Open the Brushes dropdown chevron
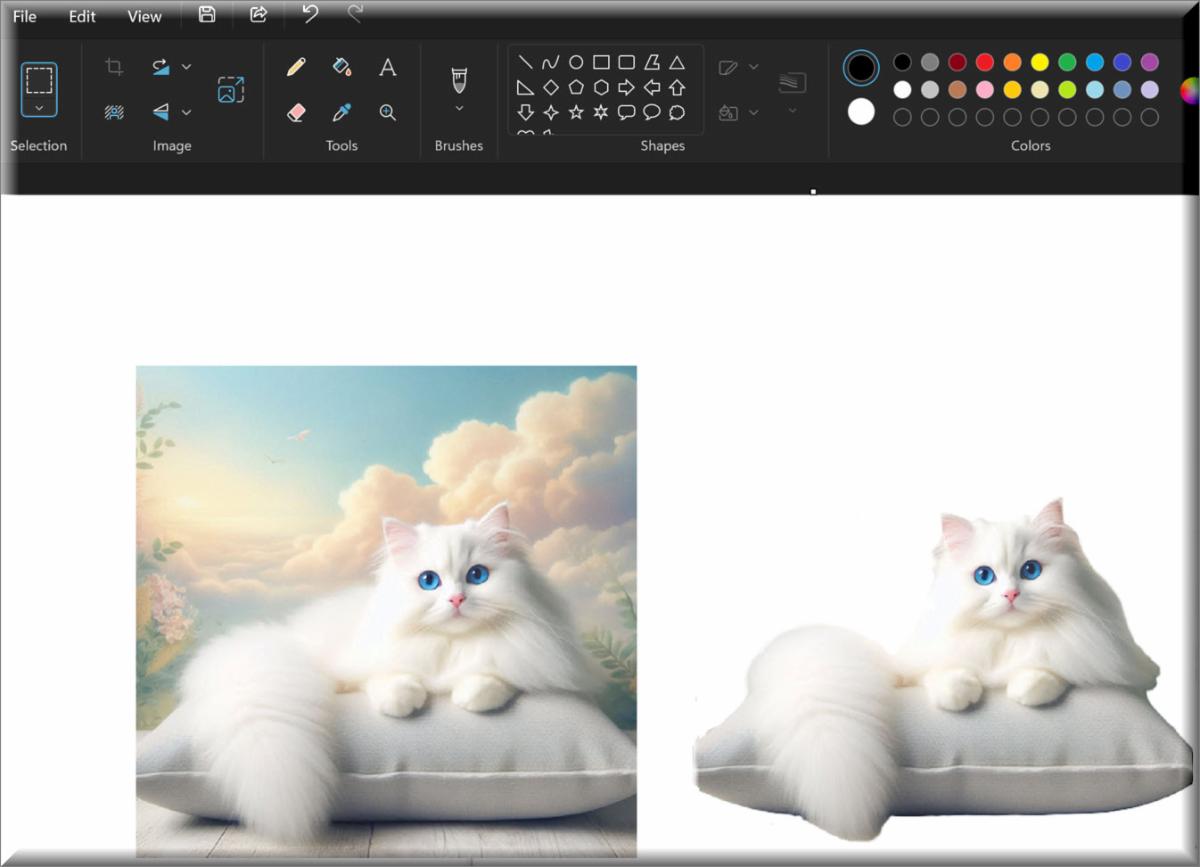 pyautogui.click(x=459, y=108)
